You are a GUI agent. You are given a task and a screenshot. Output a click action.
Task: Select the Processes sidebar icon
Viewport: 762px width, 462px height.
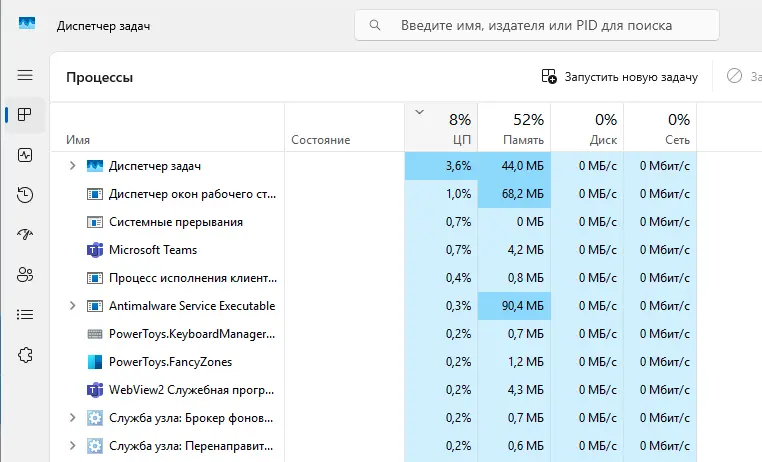(25, 115)
